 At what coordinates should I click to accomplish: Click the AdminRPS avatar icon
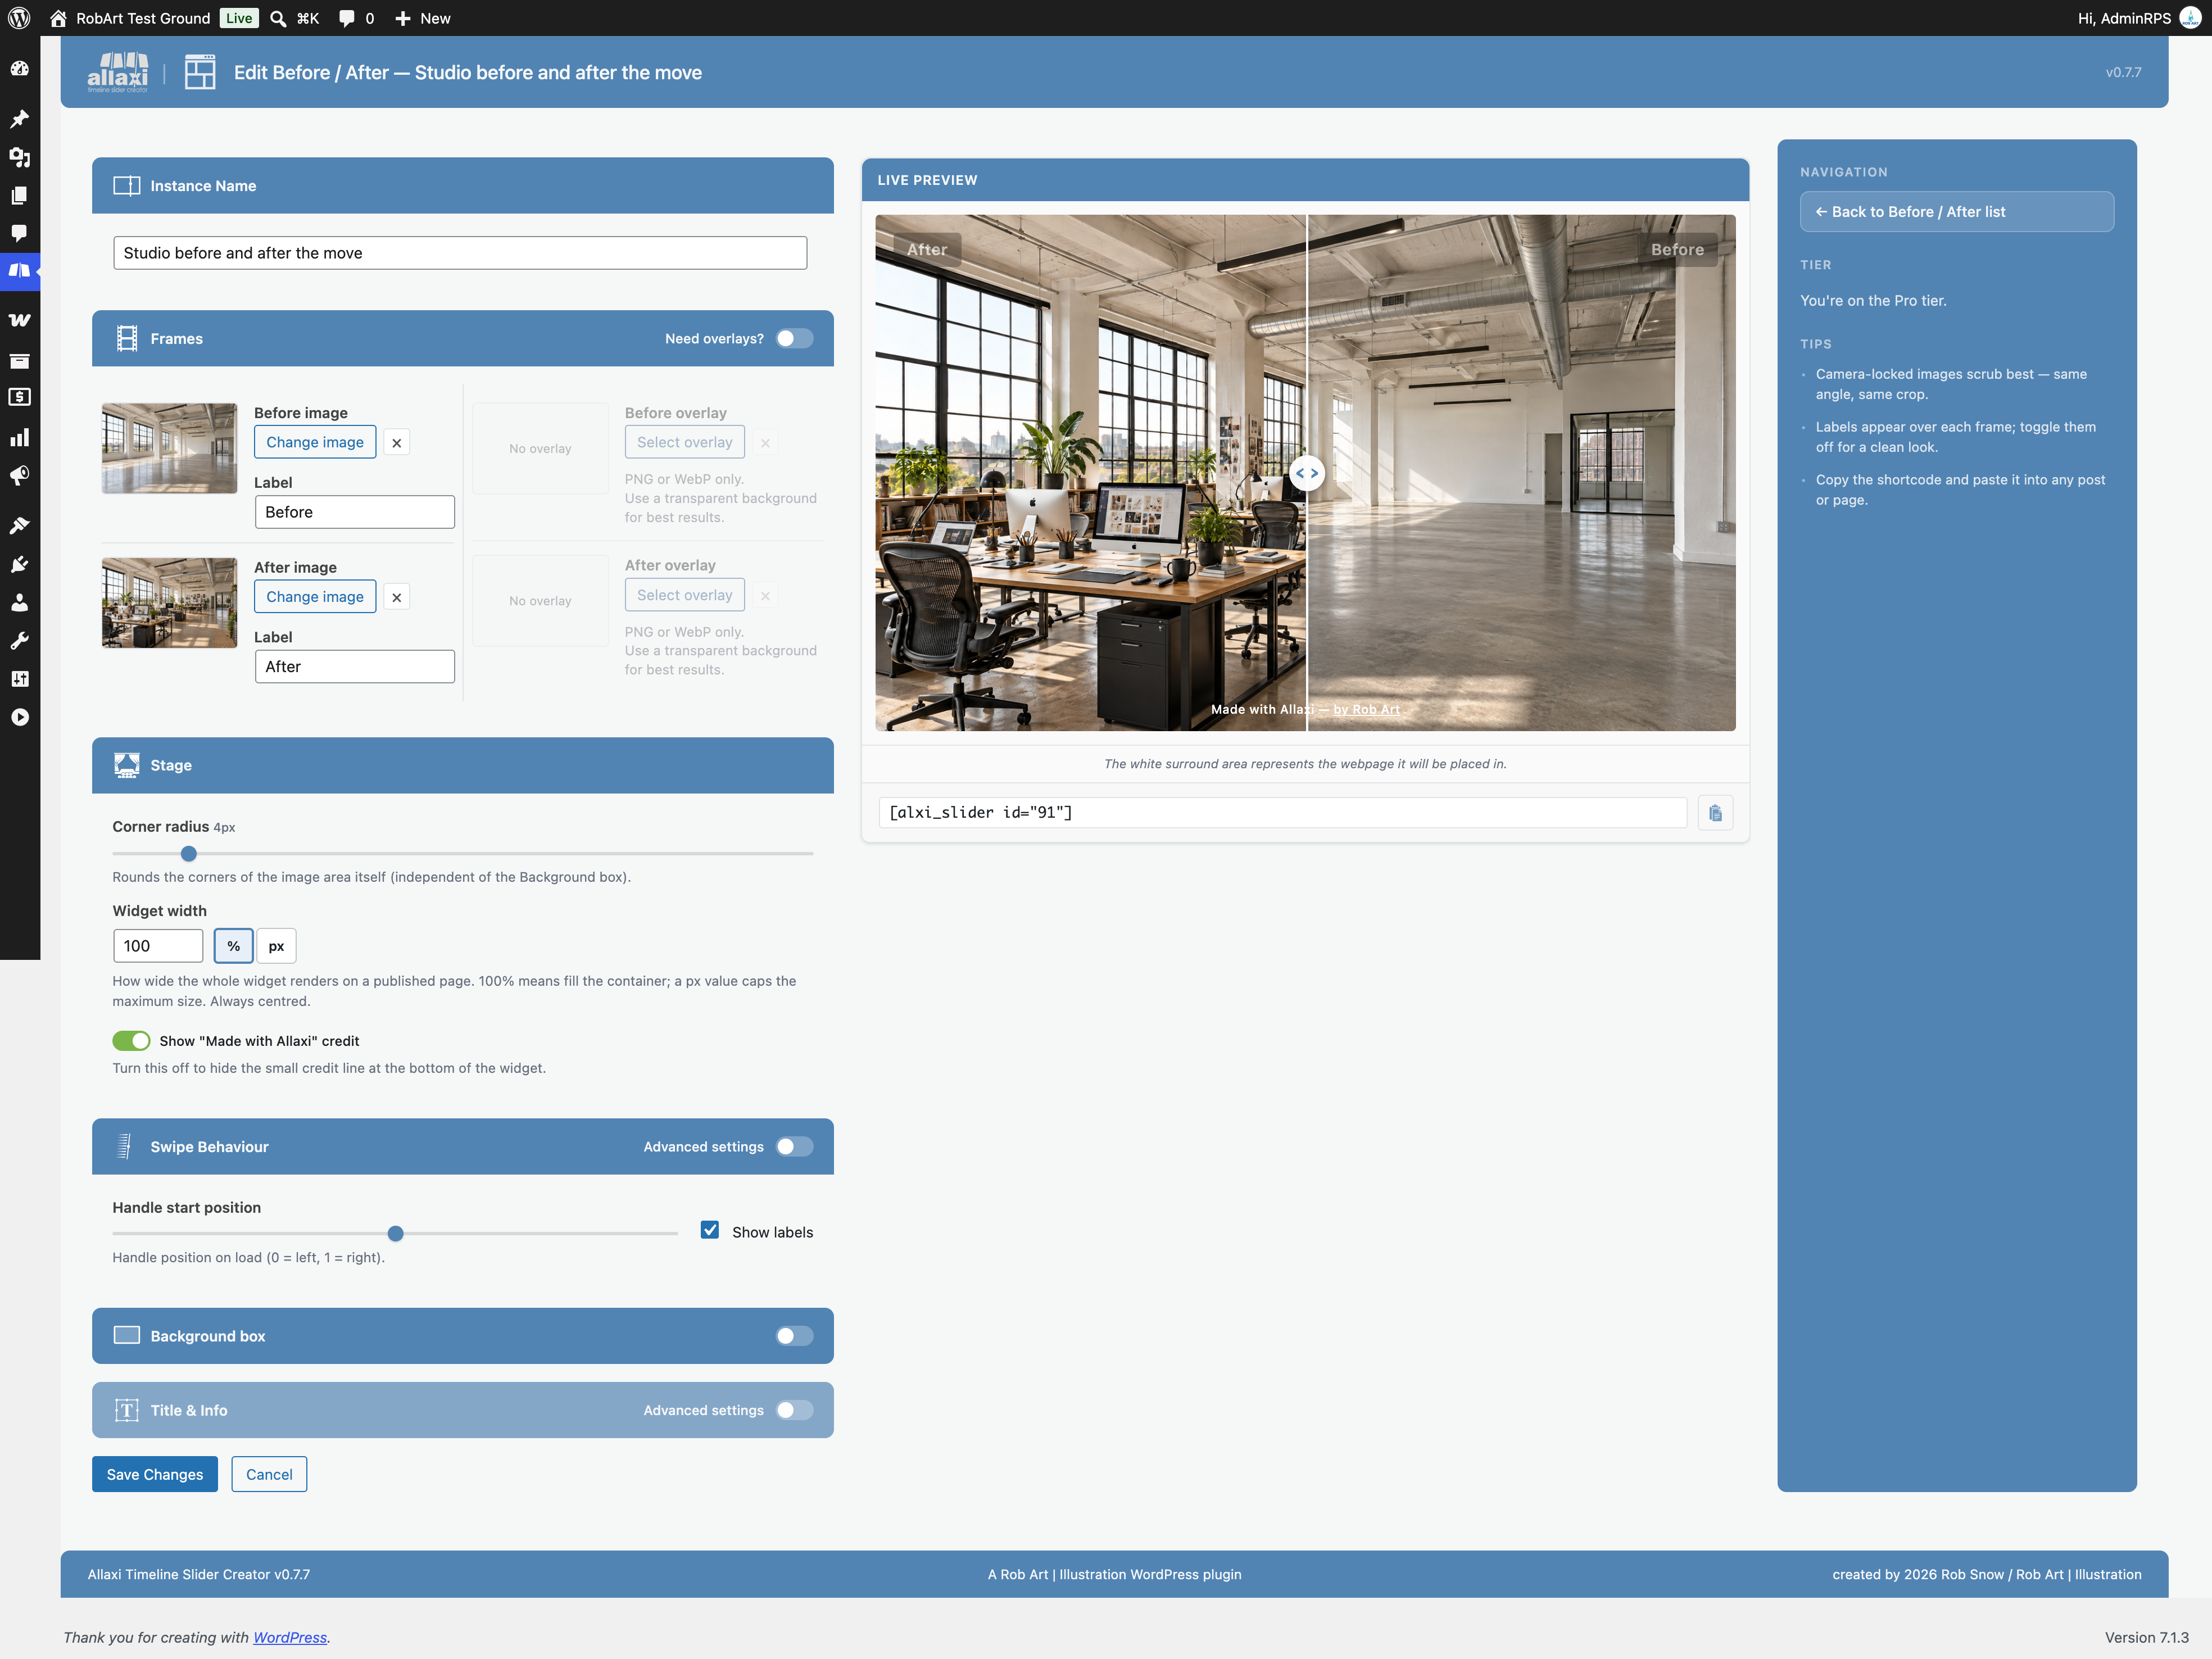coord(2190,18)
